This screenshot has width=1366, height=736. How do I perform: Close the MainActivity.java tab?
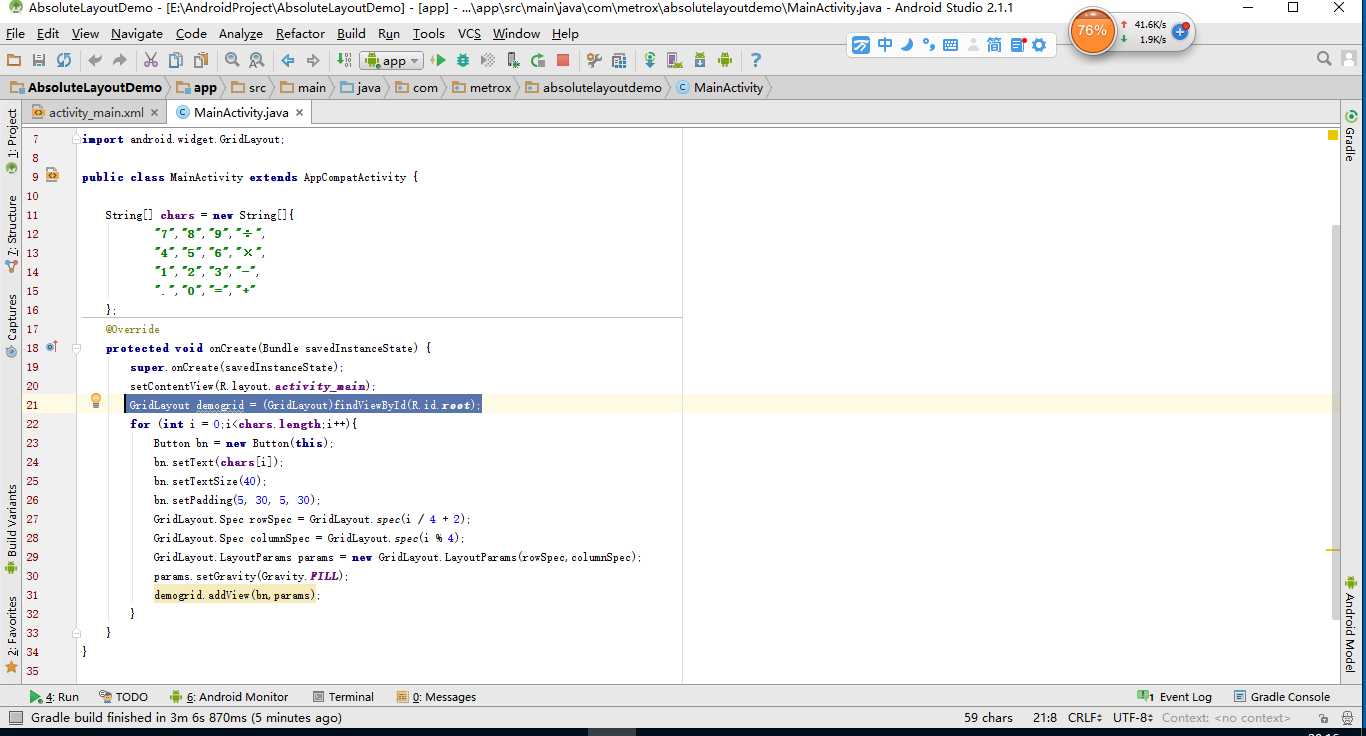(301, 113)
